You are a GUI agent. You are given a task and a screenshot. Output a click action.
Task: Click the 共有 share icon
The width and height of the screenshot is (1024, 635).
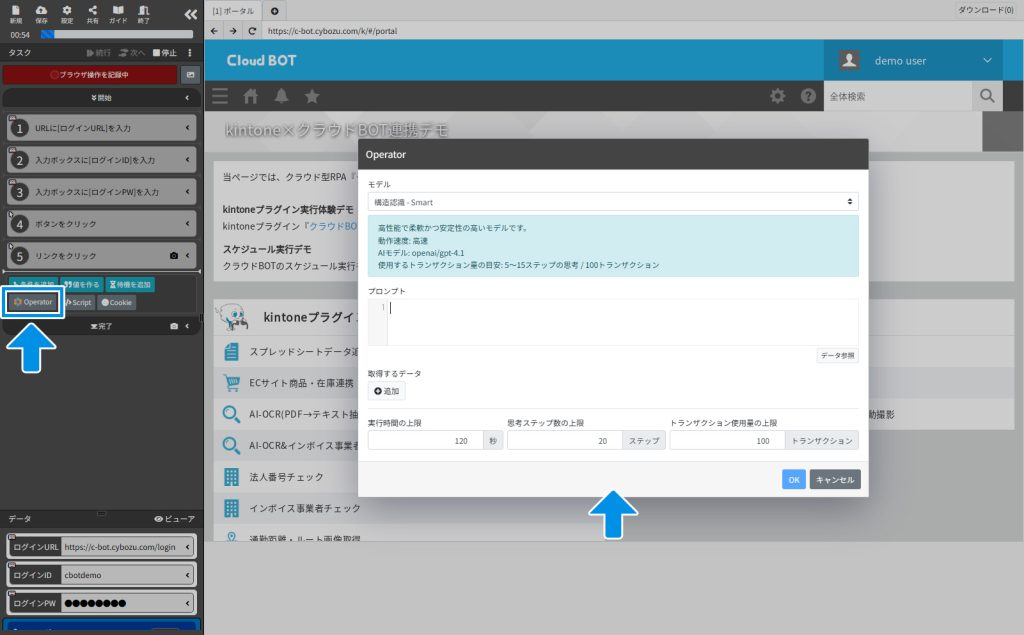click(93, 14)
